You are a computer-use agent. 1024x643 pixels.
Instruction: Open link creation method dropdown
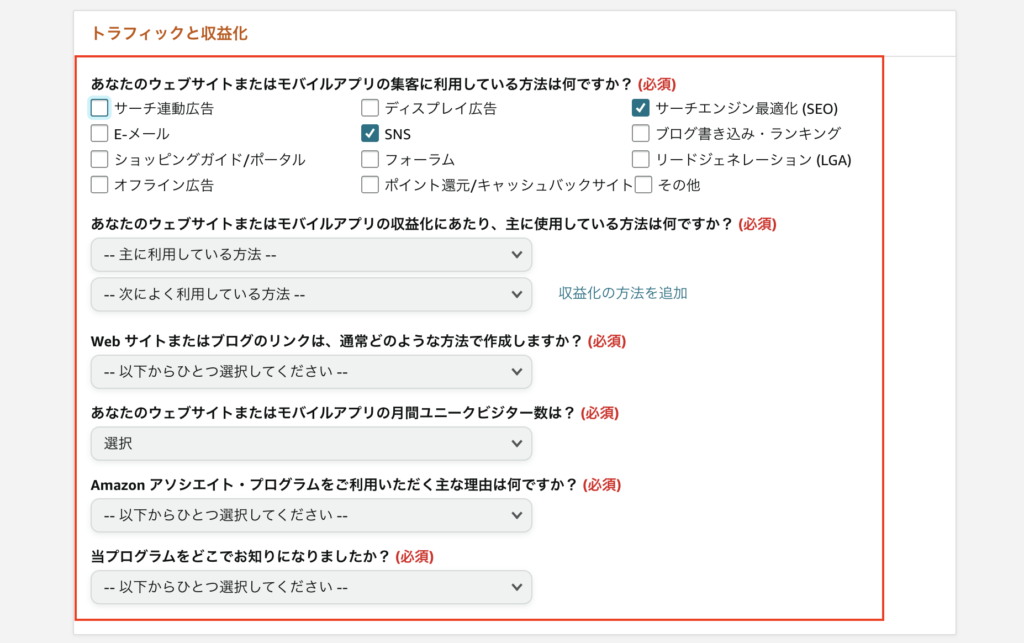pos(312,372)
